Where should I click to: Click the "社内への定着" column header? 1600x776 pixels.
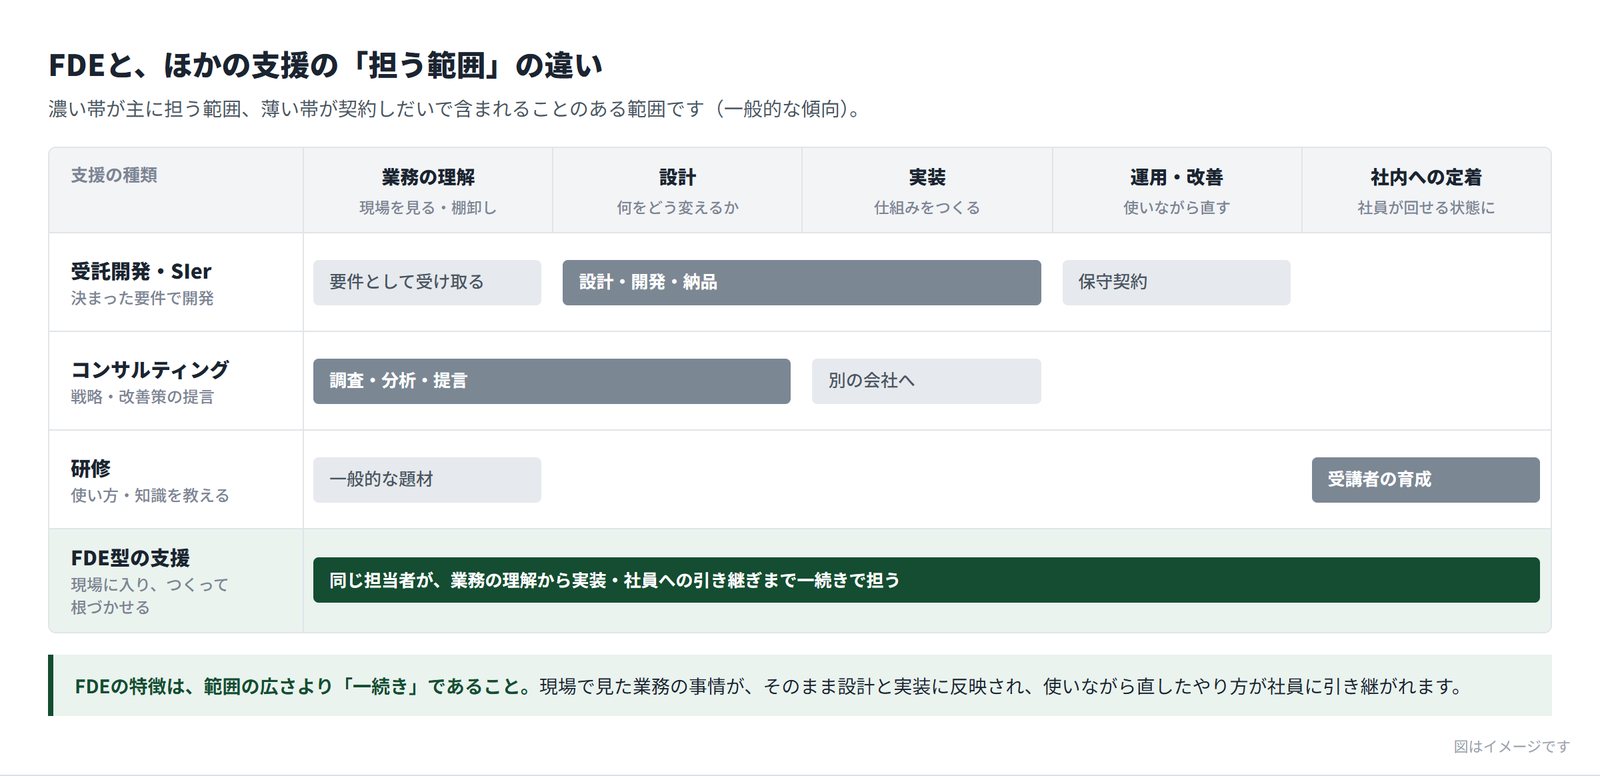coord(1426,177)
